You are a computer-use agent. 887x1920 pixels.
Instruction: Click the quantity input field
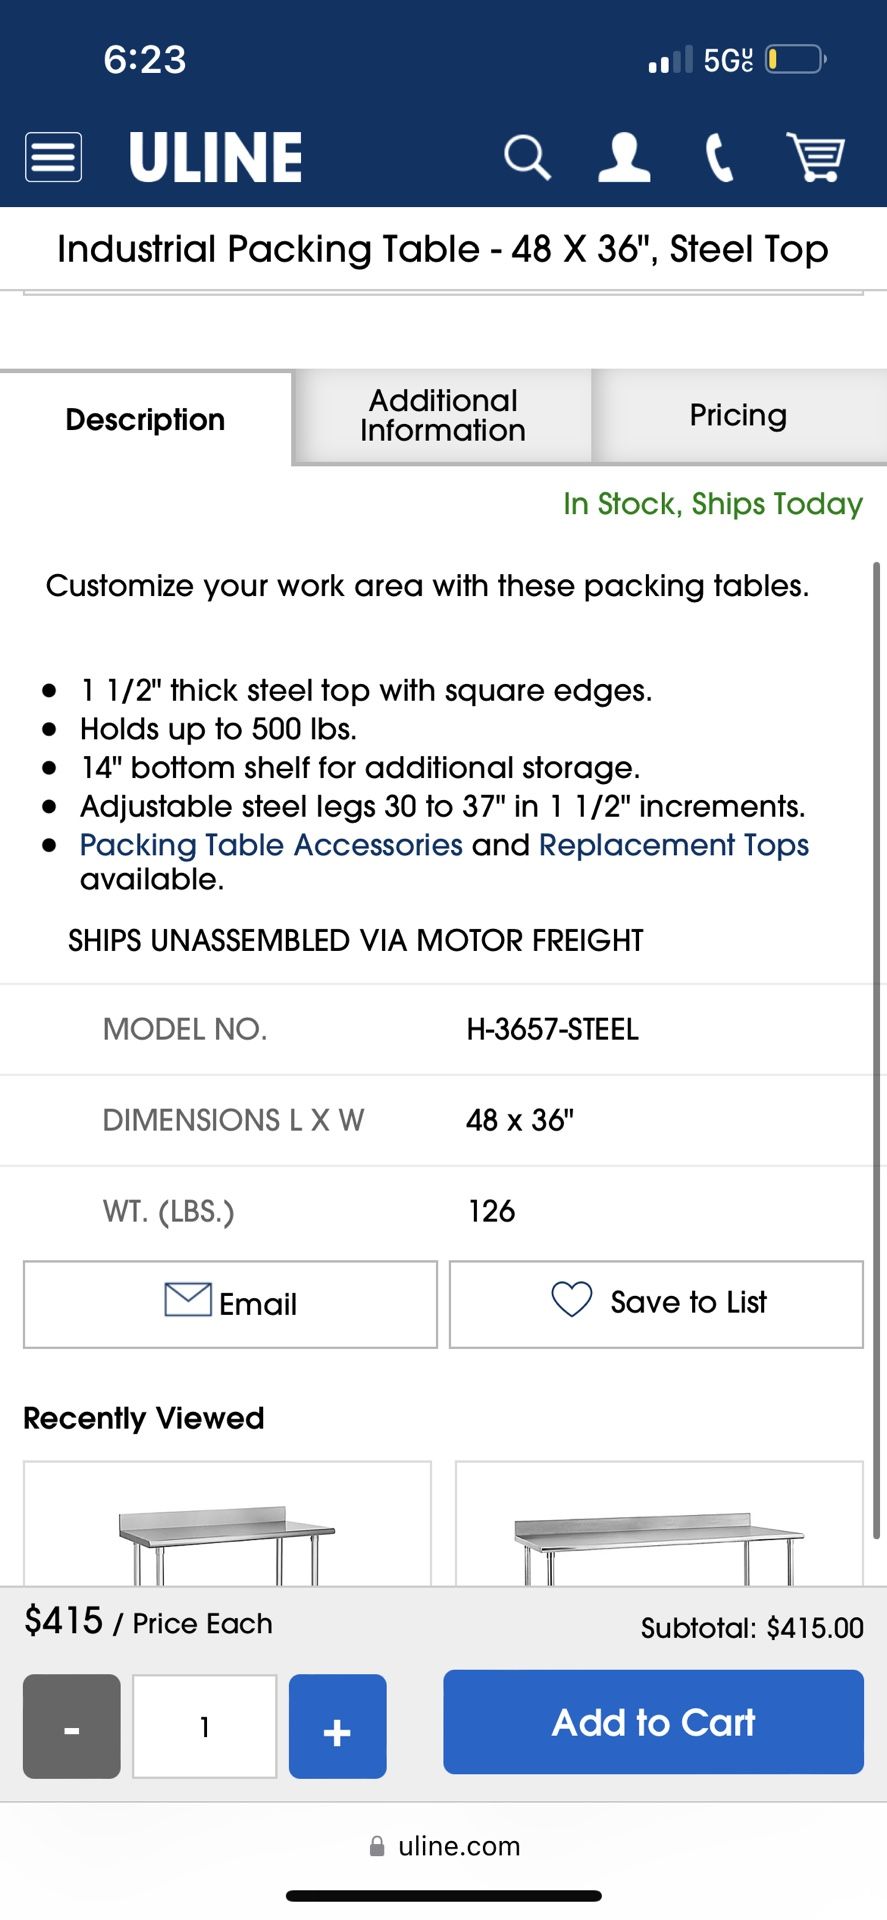[x=205, y=1727]
